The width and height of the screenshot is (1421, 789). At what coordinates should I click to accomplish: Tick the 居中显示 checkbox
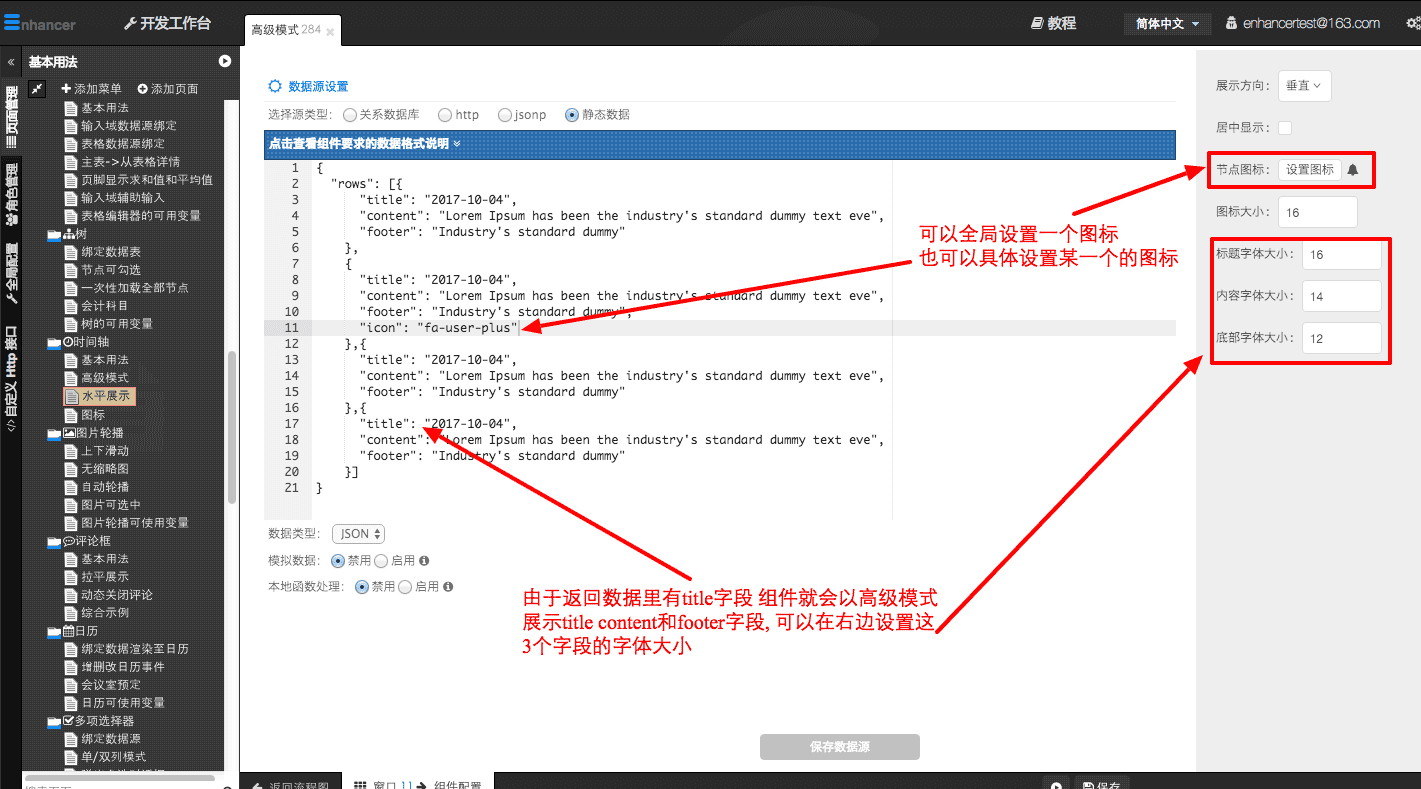pos(1285,128)
